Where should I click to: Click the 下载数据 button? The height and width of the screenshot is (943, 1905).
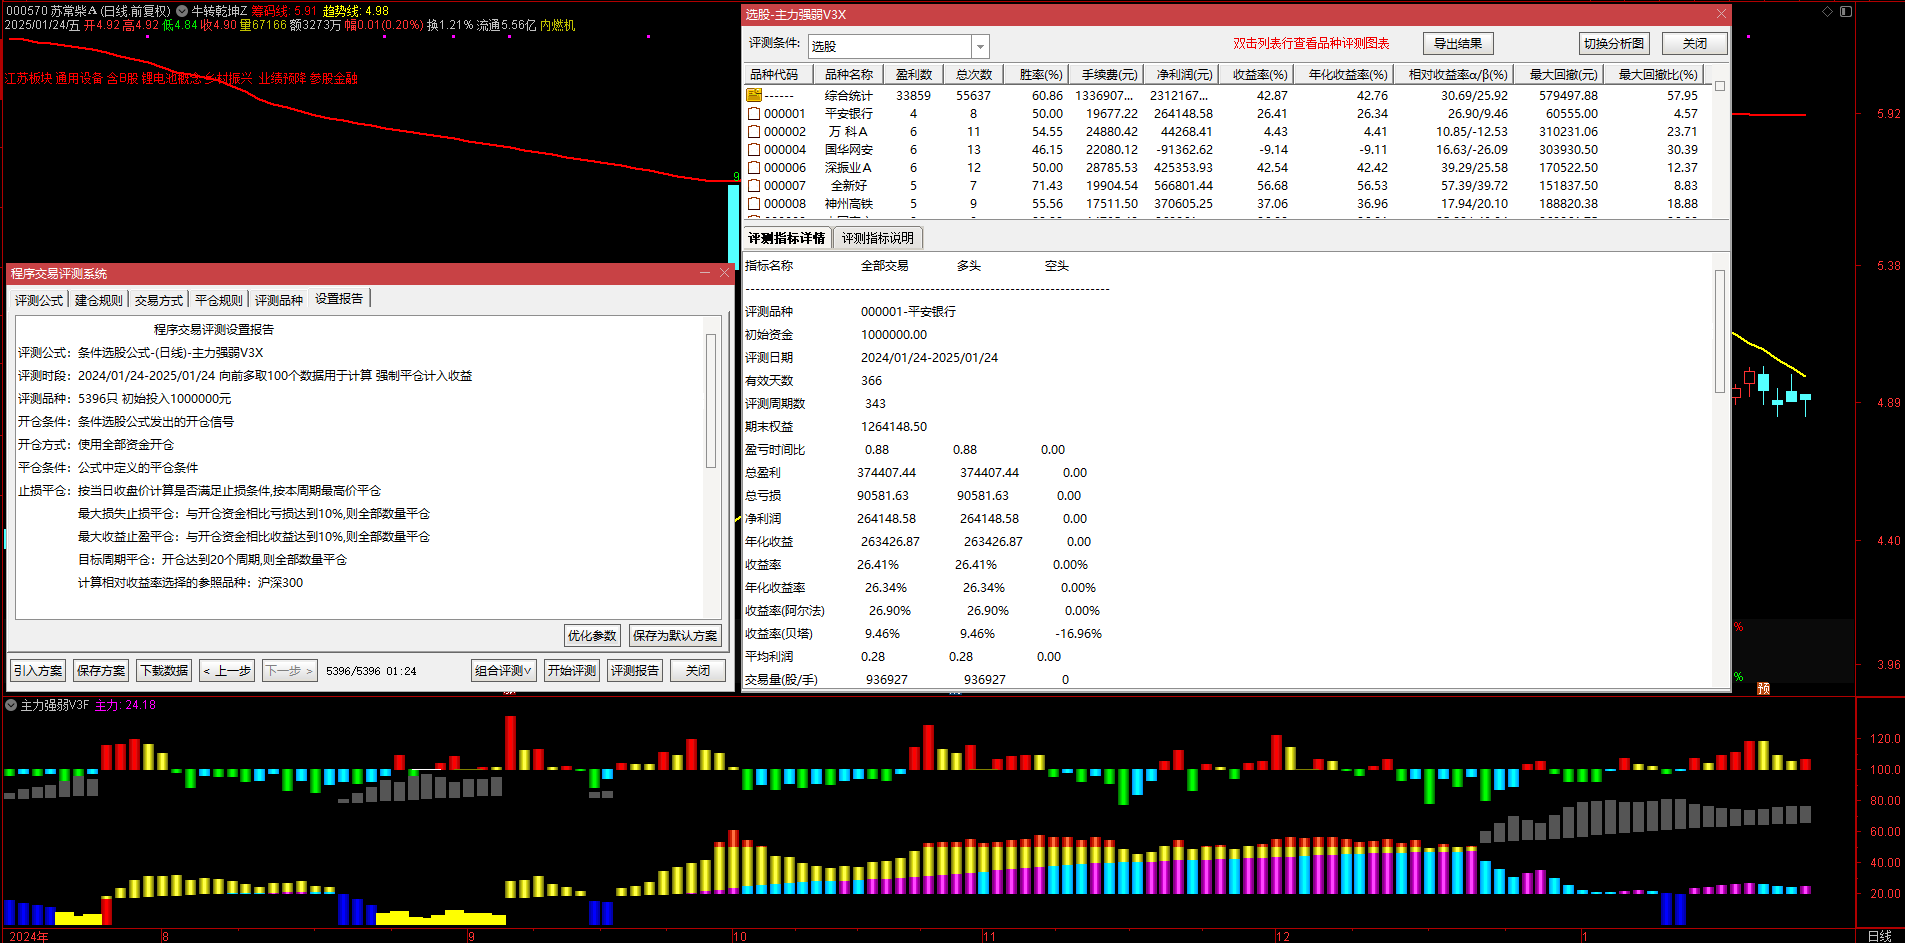tap(164, 670)
